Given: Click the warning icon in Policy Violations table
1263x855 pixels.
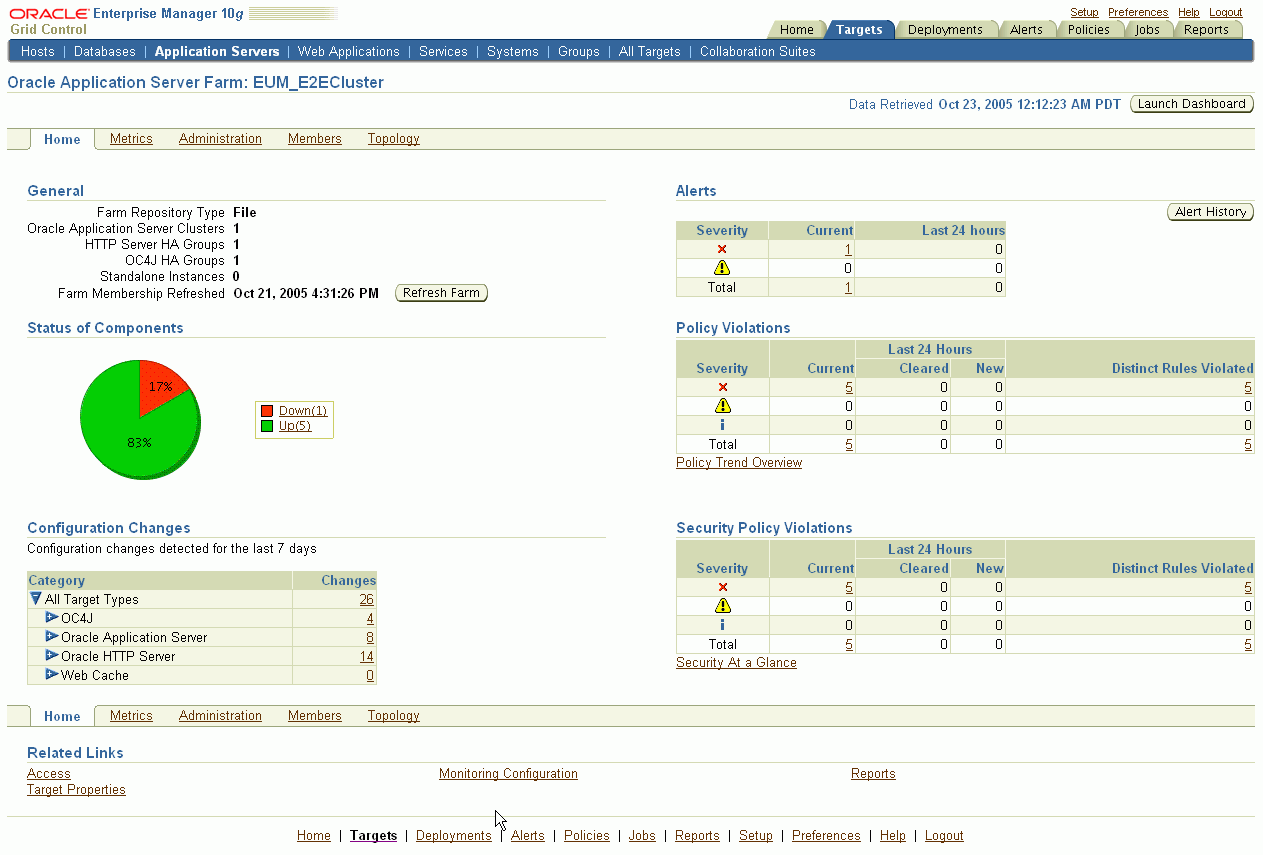Looking at the screenshot, I should pos(722,406).
